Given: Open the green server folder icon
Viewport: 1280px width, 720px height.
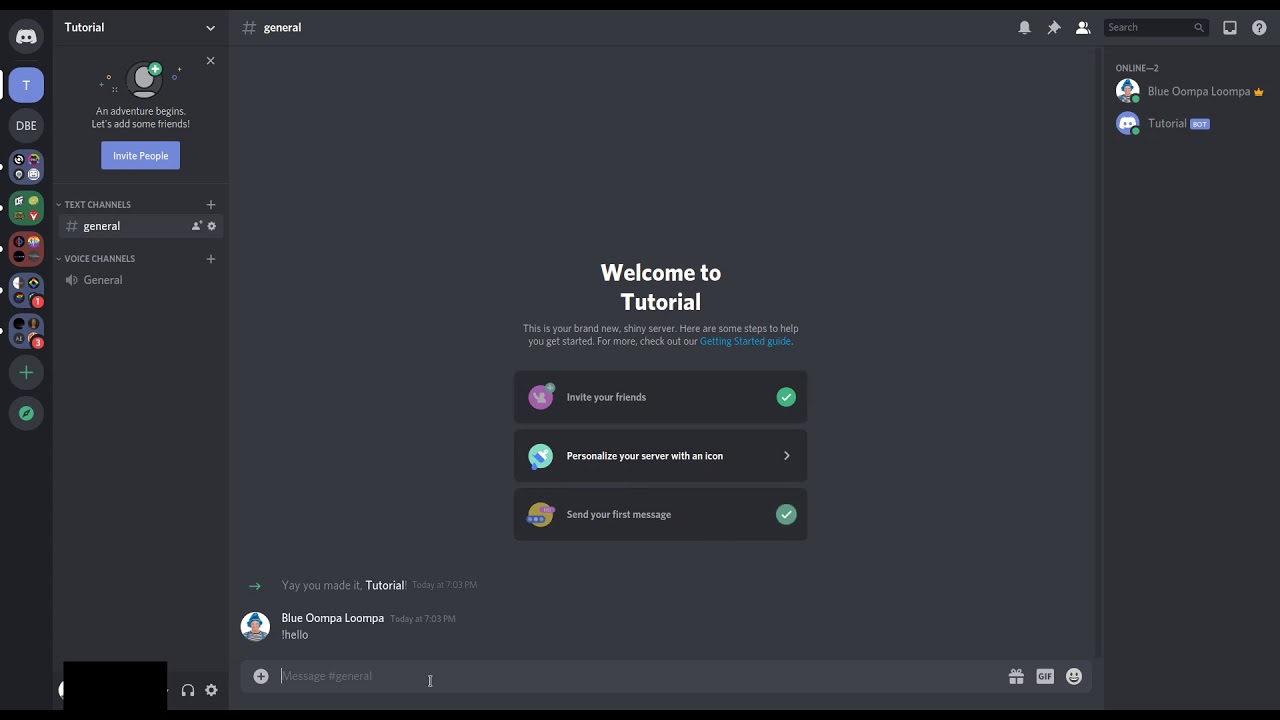Looking at the screenshot, I should 26,208.
